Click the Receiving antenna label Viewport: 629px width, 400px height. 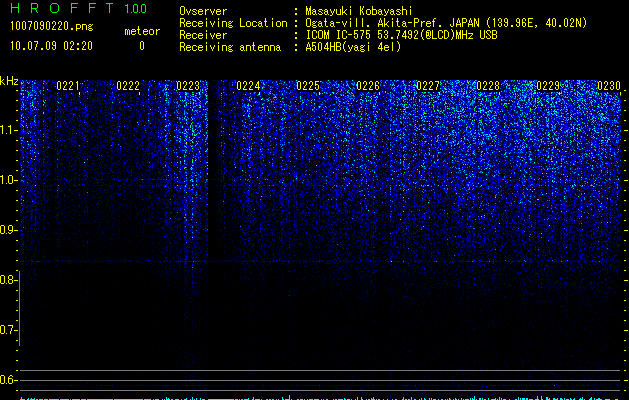tap(230, 47)
